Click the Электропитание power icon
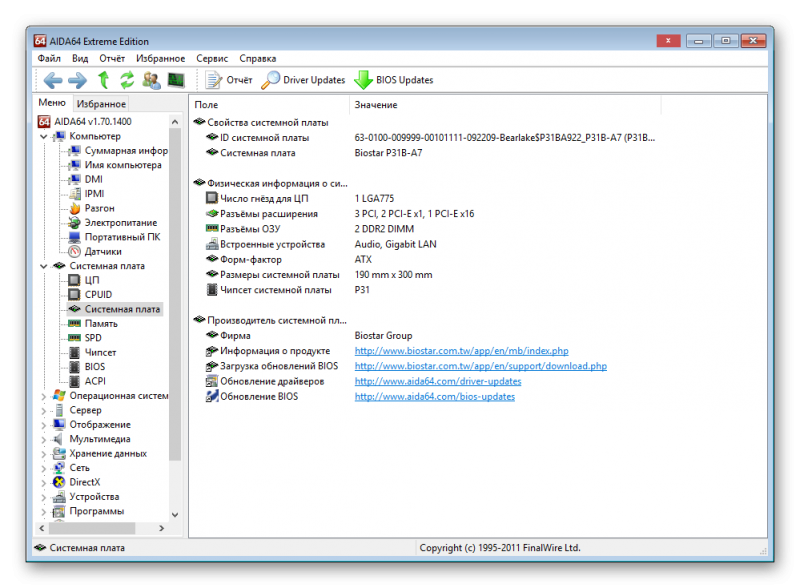The image size is (800, 588). [x=75, y=223]
